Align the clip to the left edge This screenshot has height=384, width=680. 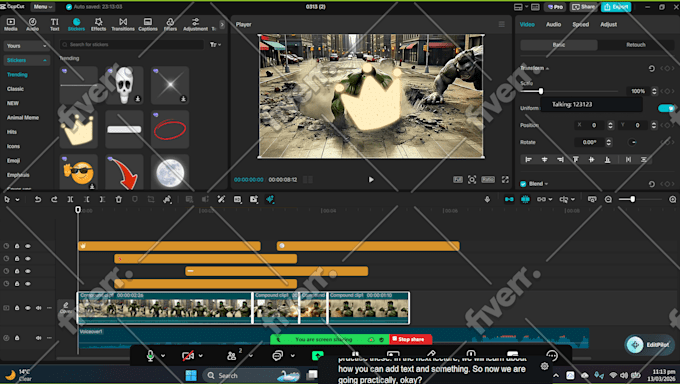(528, 160)
